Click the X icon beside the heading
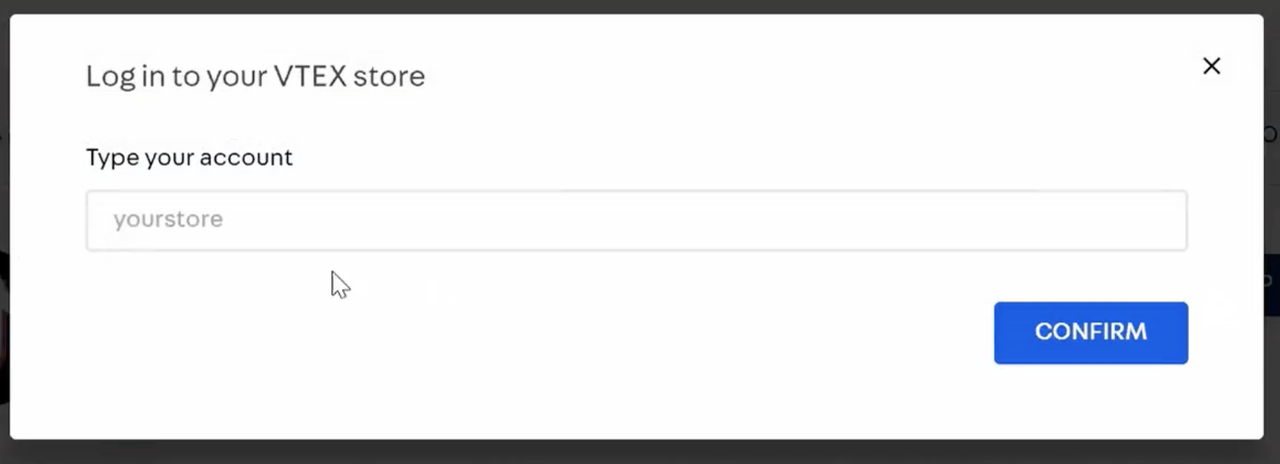Viewport: 1280px width, 464px height. [x=1211, y=66]
